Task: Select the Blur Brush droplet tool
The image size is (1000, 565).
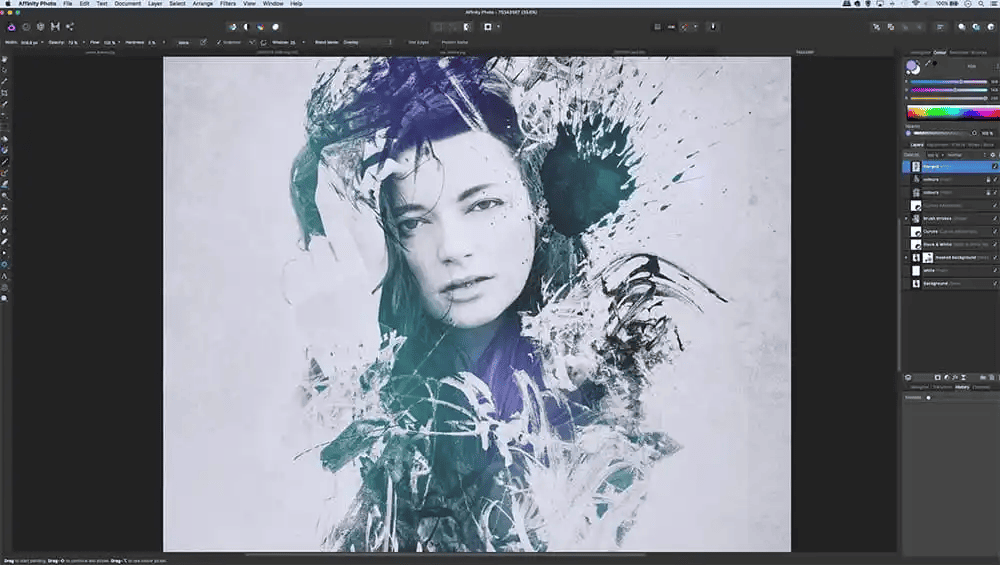Action: 4,230
